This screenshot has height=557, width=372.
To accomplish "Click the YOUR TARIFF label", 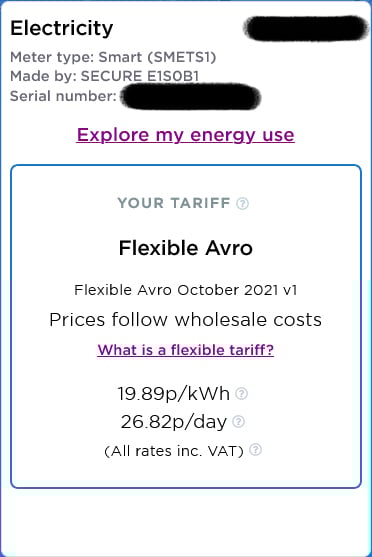I will (x=174, y=203).
